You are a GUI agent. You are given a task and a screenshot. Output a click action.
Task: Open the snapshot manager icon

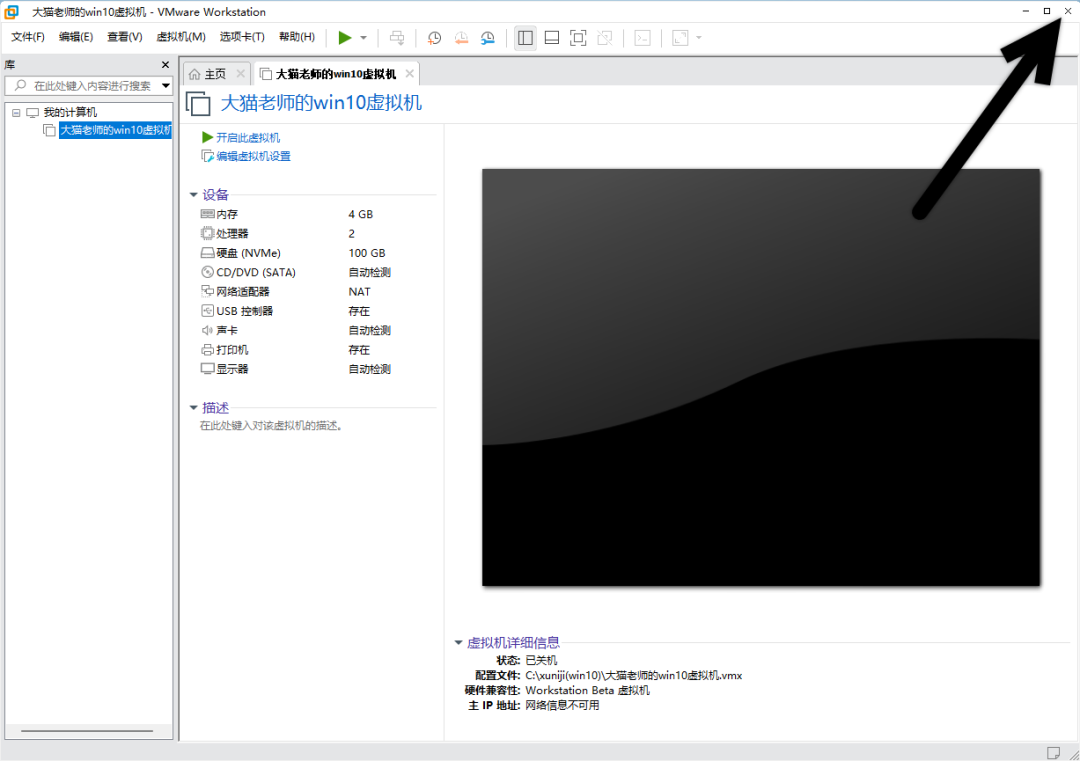pyautogui.click(x=487, y=38)
